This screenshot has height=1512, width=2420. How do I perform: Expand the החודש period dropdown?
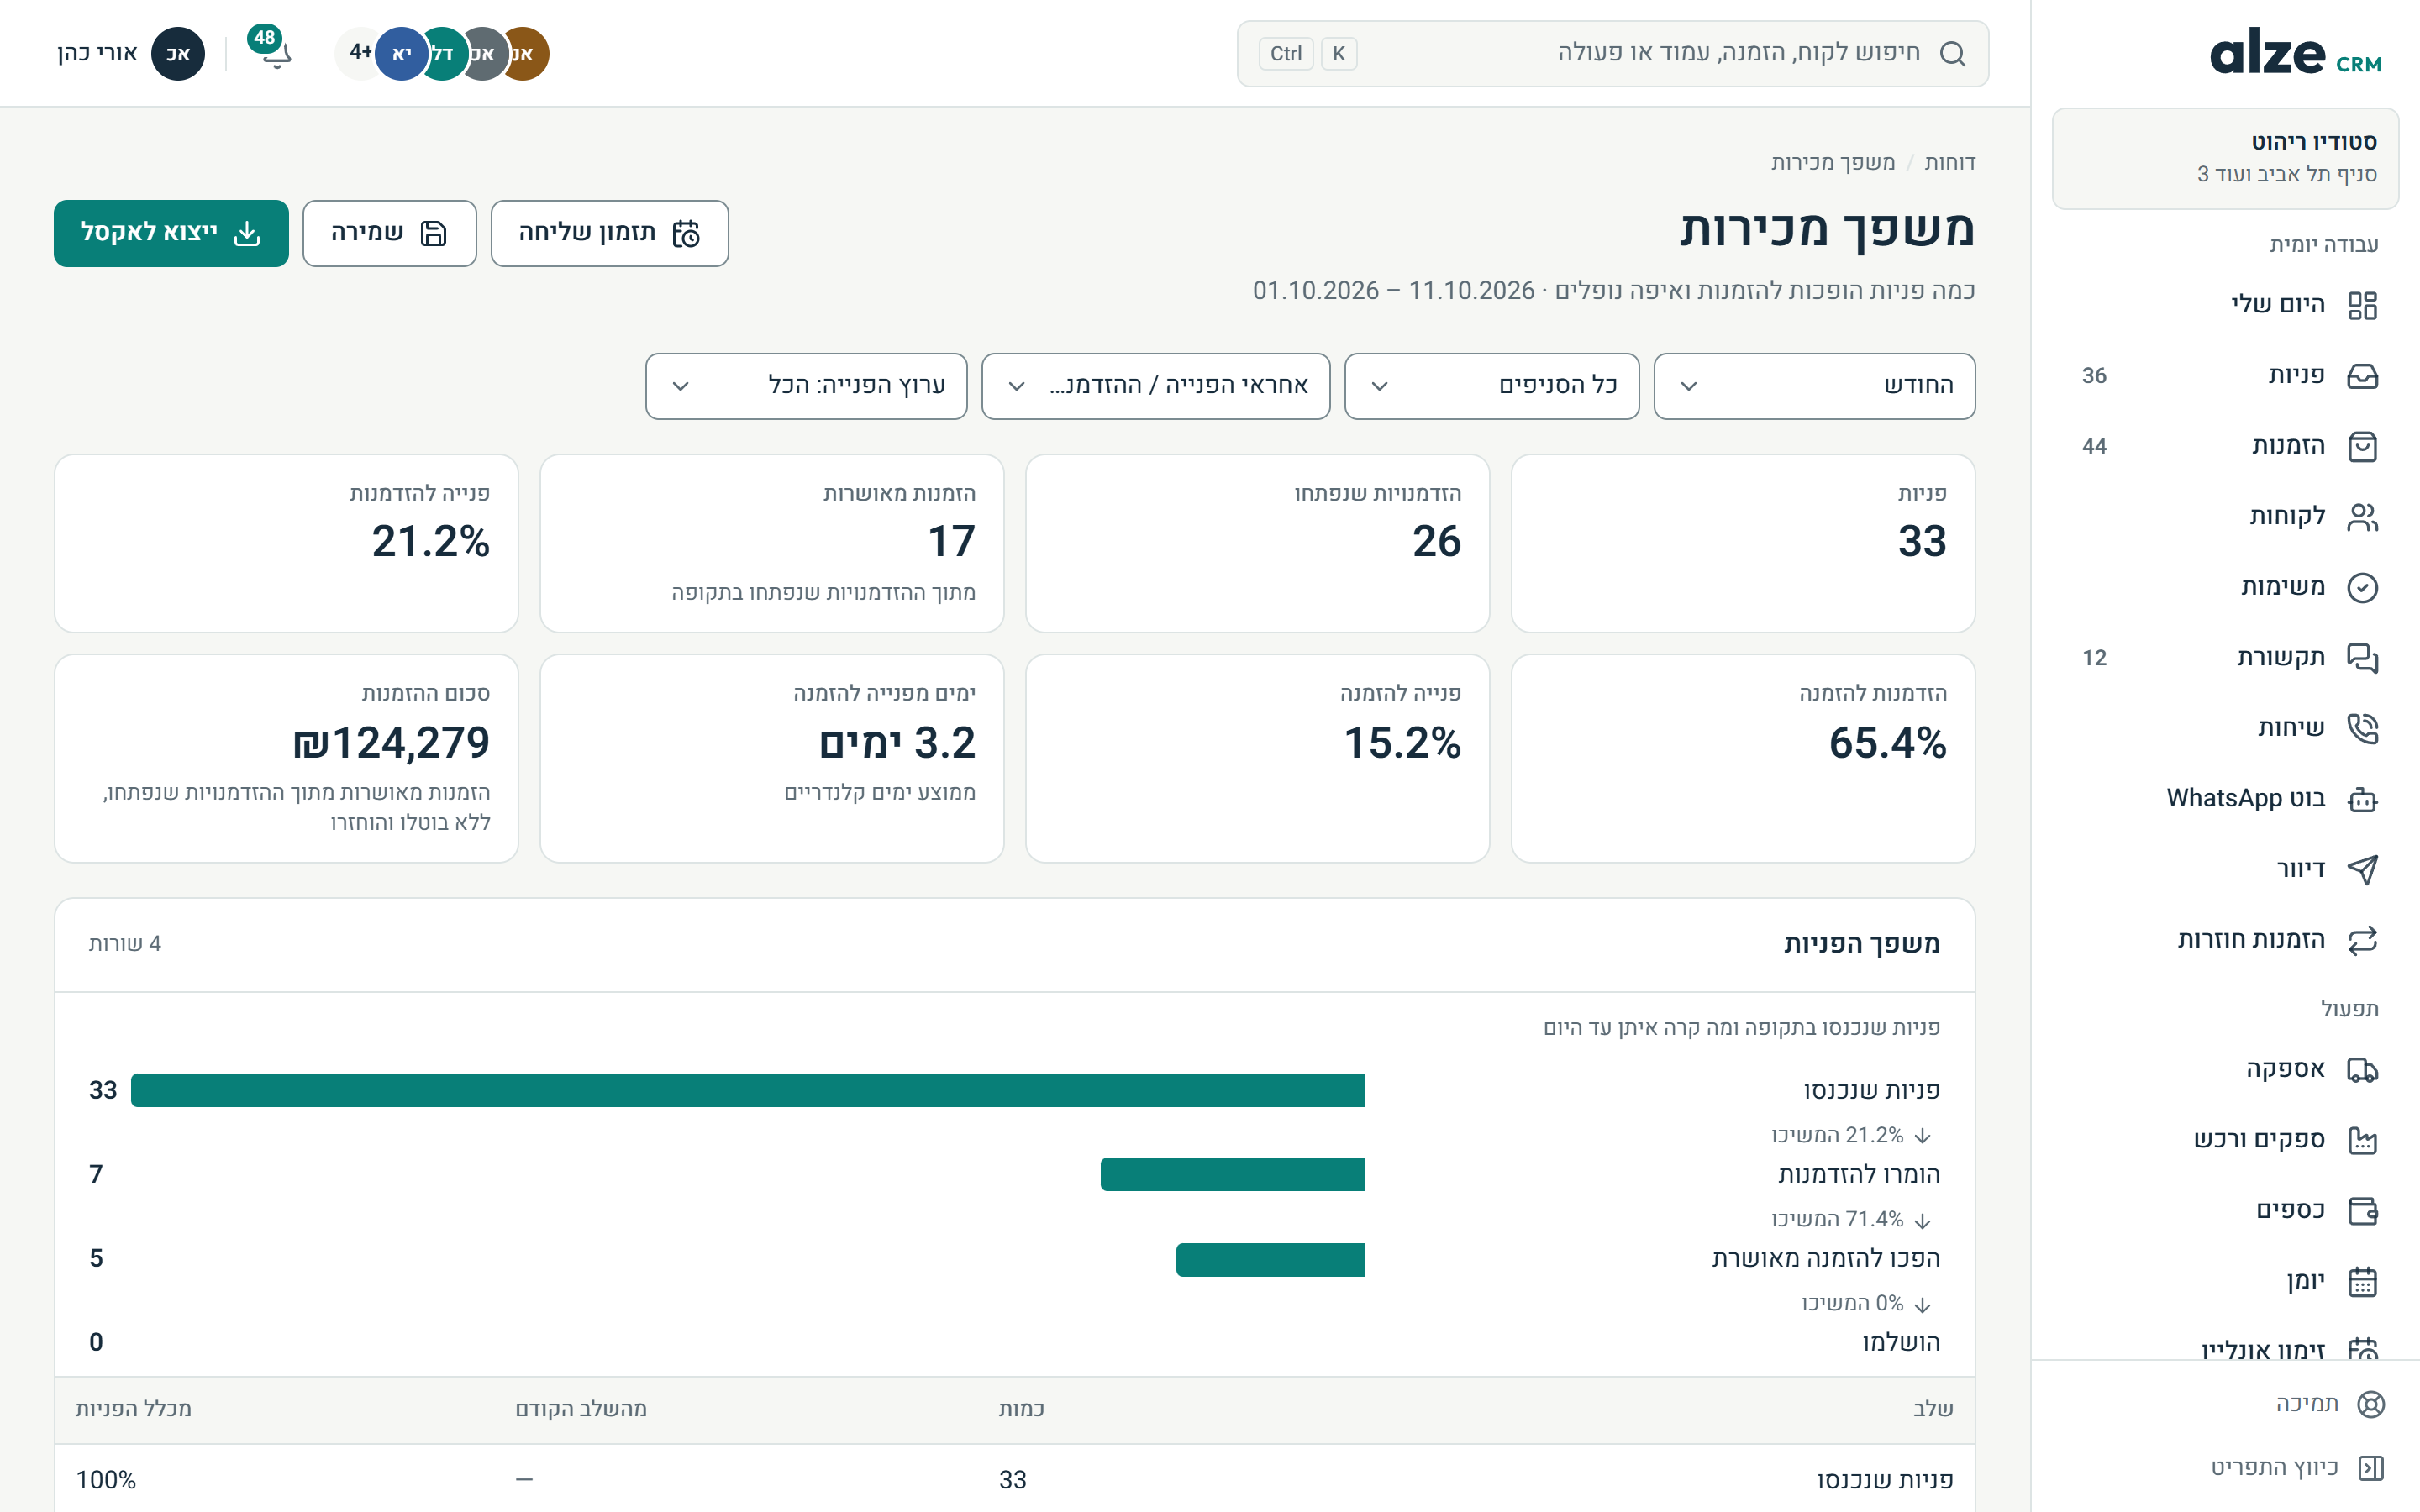(x=1814, y=386)
